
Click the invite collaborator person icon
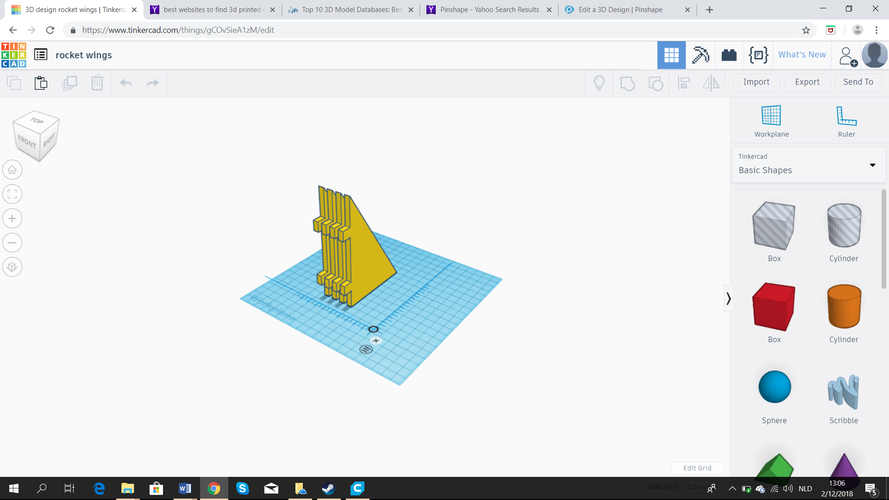848,56
